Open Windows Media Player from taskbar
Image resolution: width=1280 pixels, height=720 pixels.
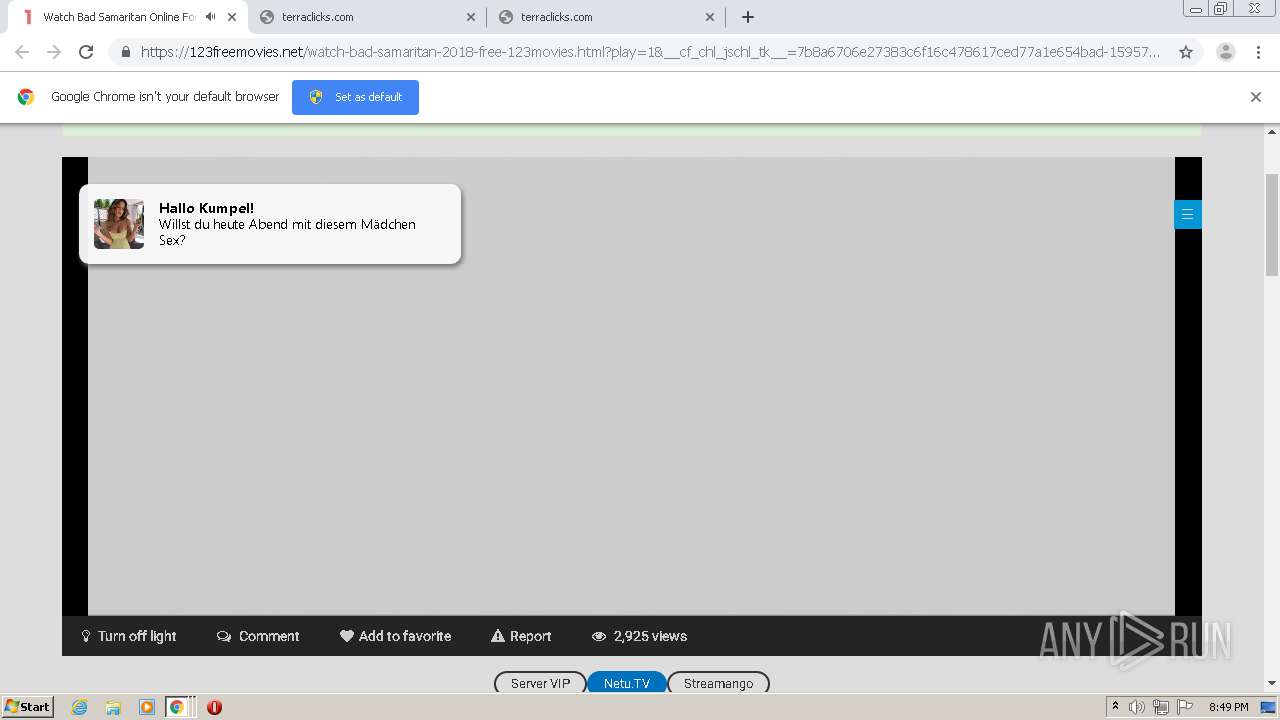click(x=147, y=707)
